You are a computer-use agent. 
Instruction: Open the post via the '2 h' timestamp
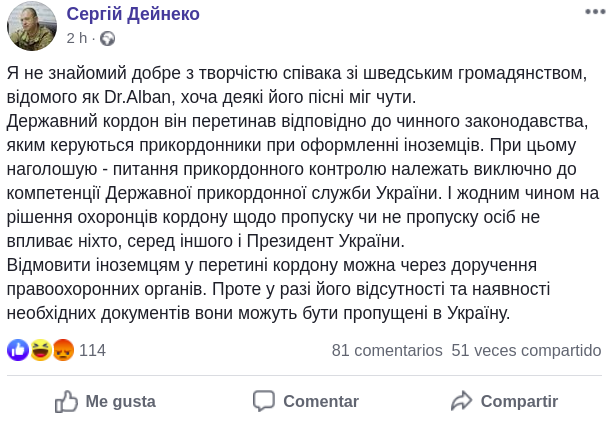pos(77,39)
